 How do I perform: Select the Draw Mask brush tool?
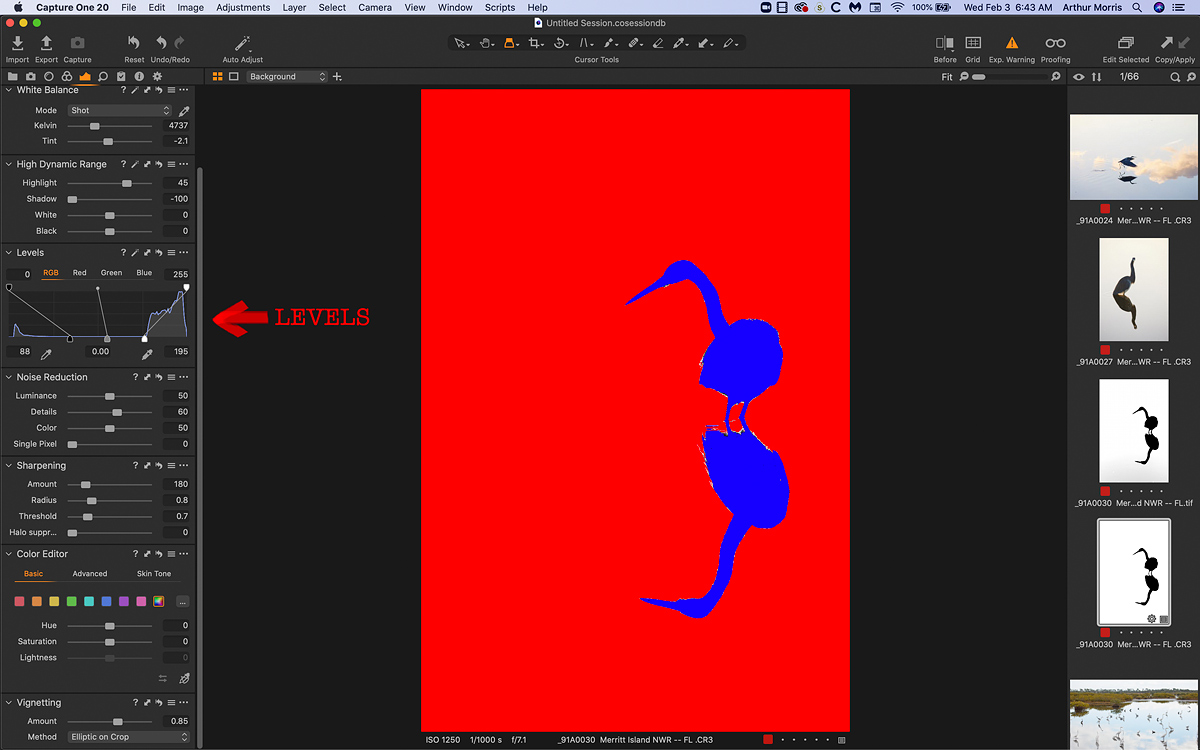[x=609, y=43]
